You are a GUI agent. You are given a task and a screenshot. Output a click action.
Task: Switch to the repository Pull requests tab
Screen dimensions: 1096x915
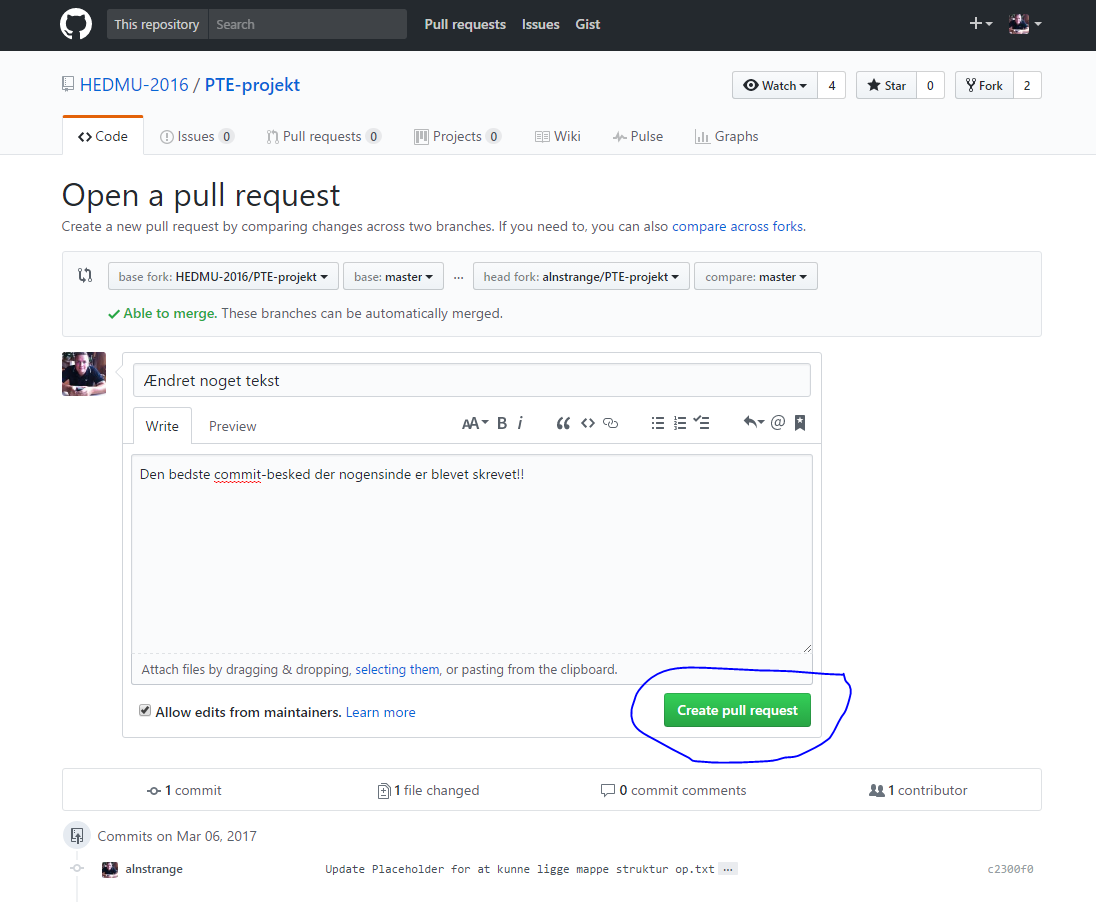pos(323,136)
